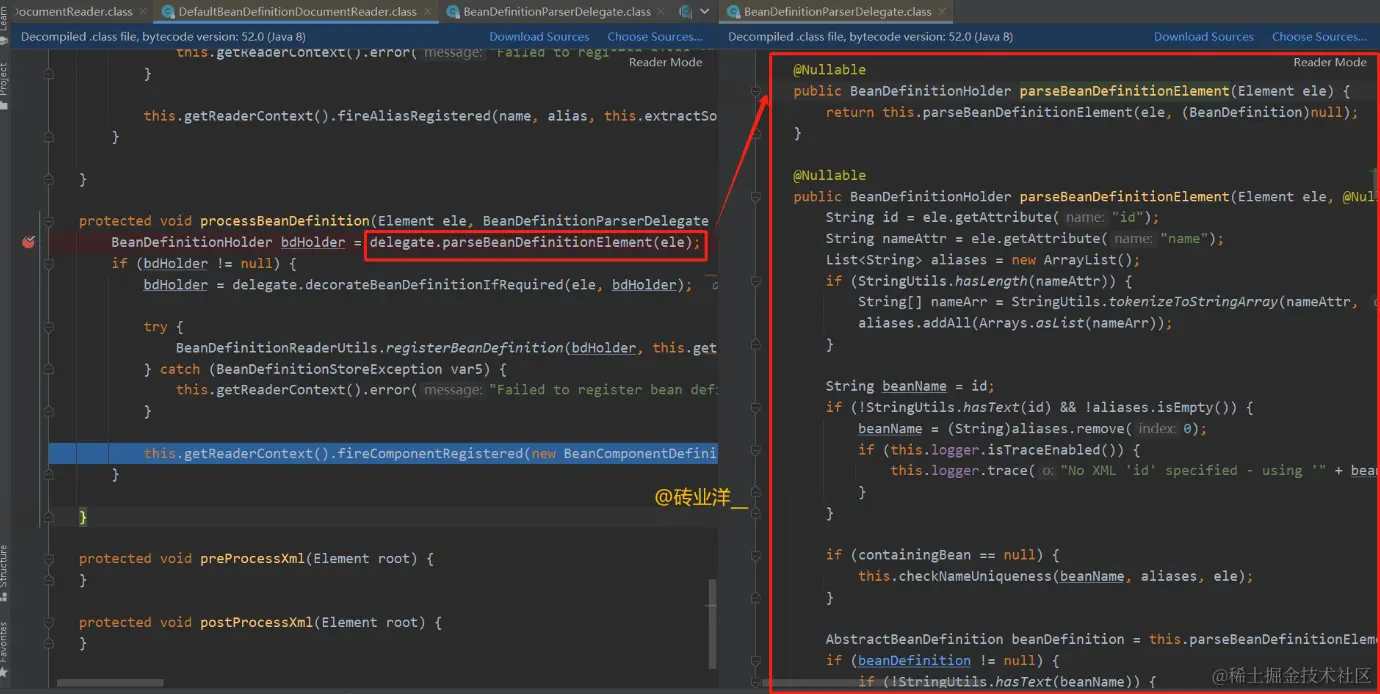Click Choose Sources in left editor

click(655, 37)
